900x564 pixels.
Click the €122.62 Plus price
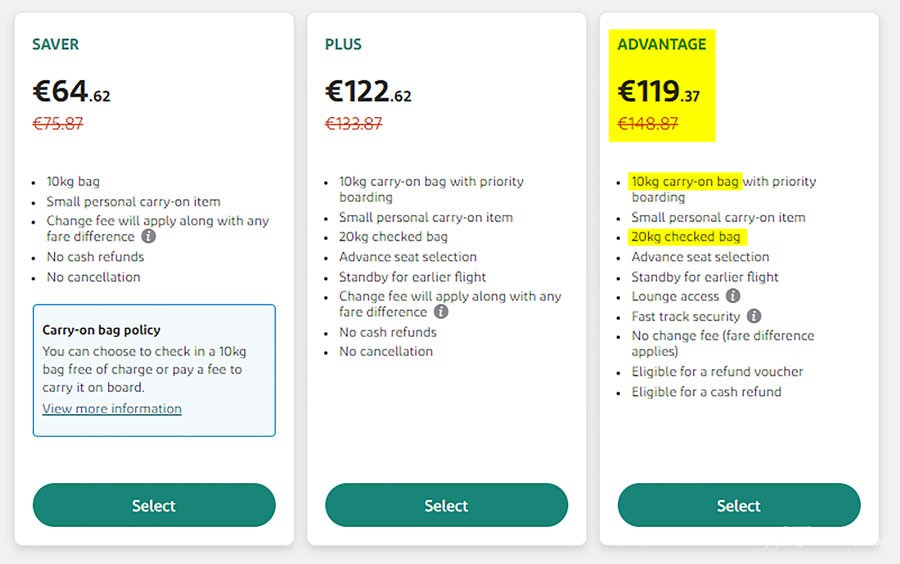coord(368,92)
